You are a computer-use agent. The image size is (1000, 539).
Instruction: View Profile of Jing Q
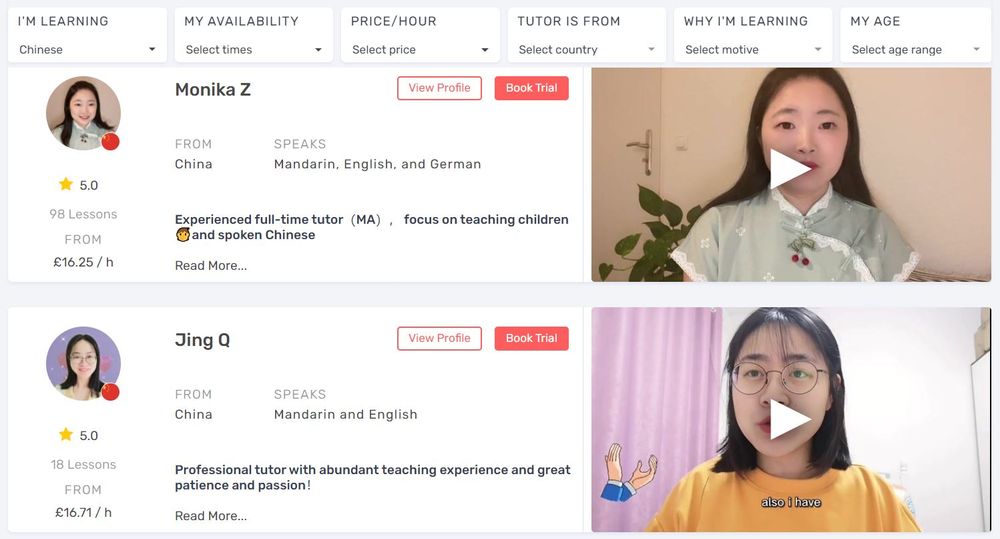[x=439, y=338]
